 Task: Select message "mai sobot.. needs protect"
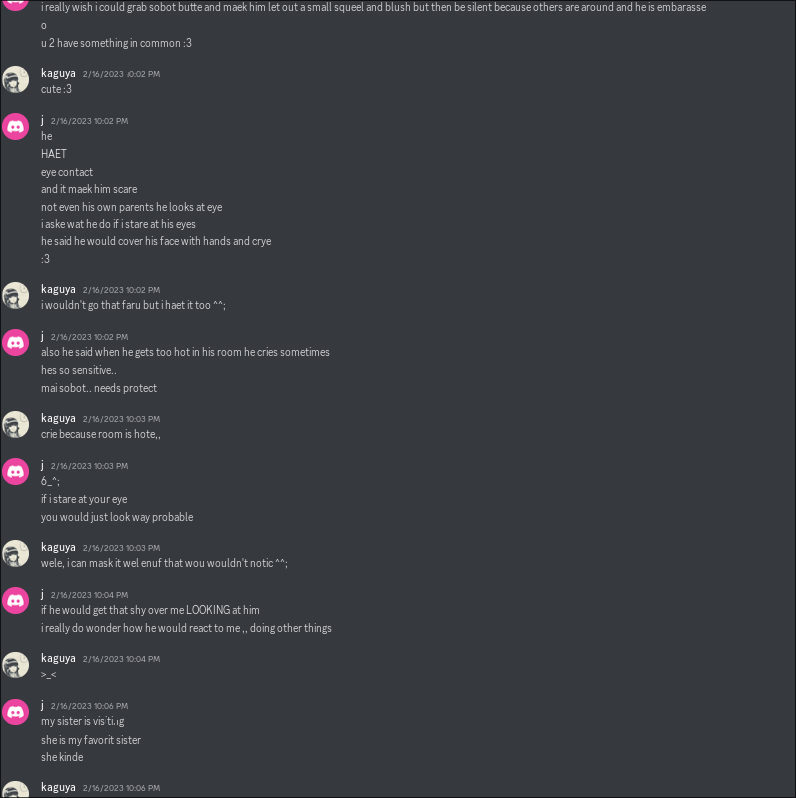point(99,388)
